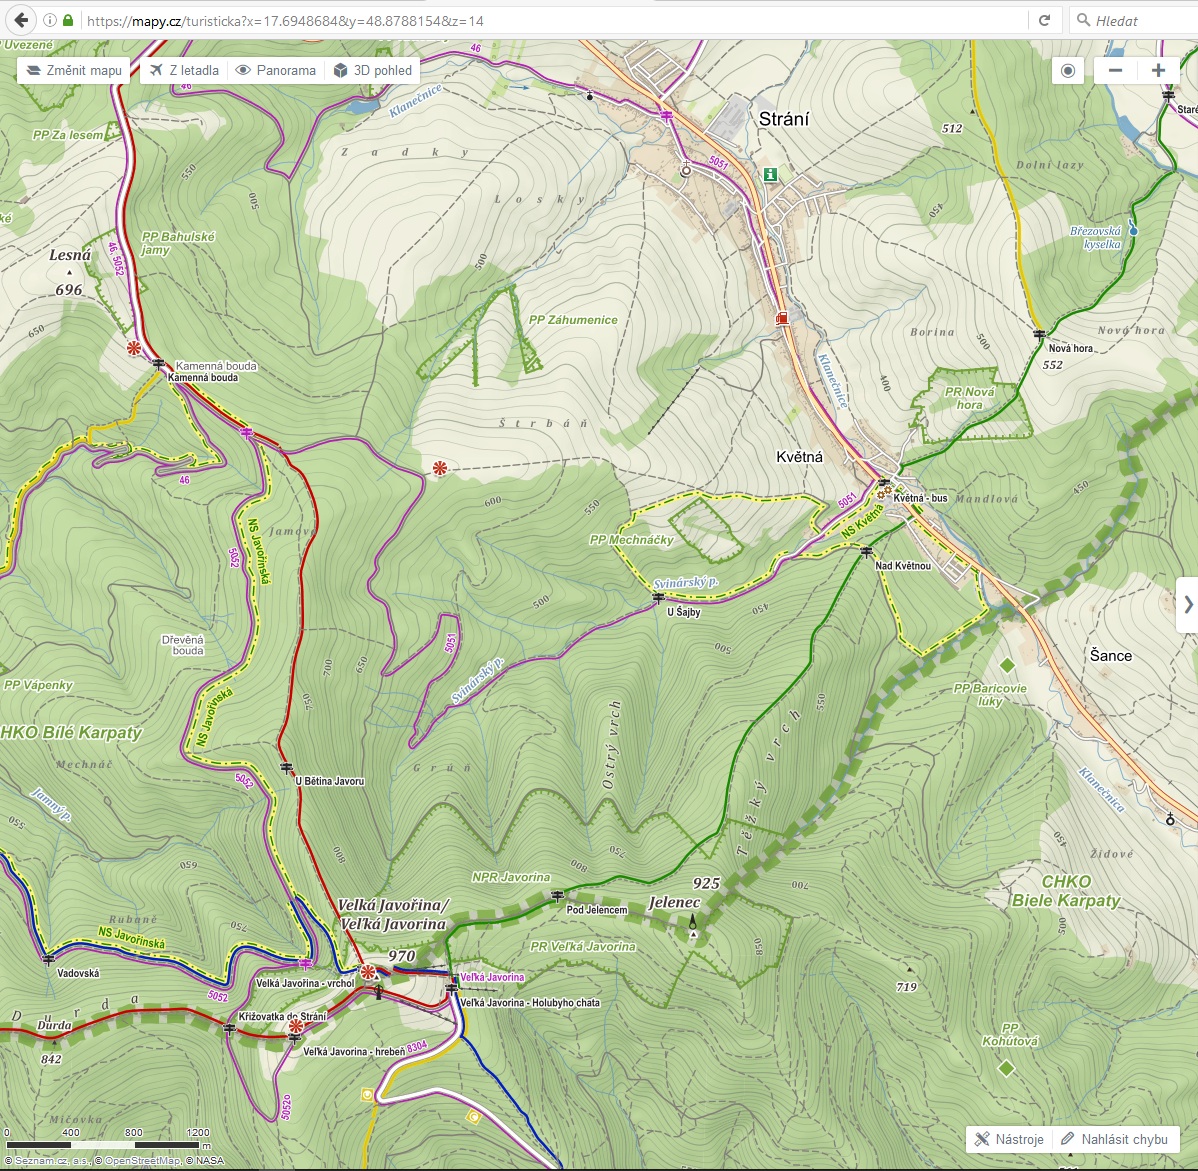This screenshot has height=1171, width=1198.
Task: Click the red bus stop icon below Strání
Action: (781, 319)
